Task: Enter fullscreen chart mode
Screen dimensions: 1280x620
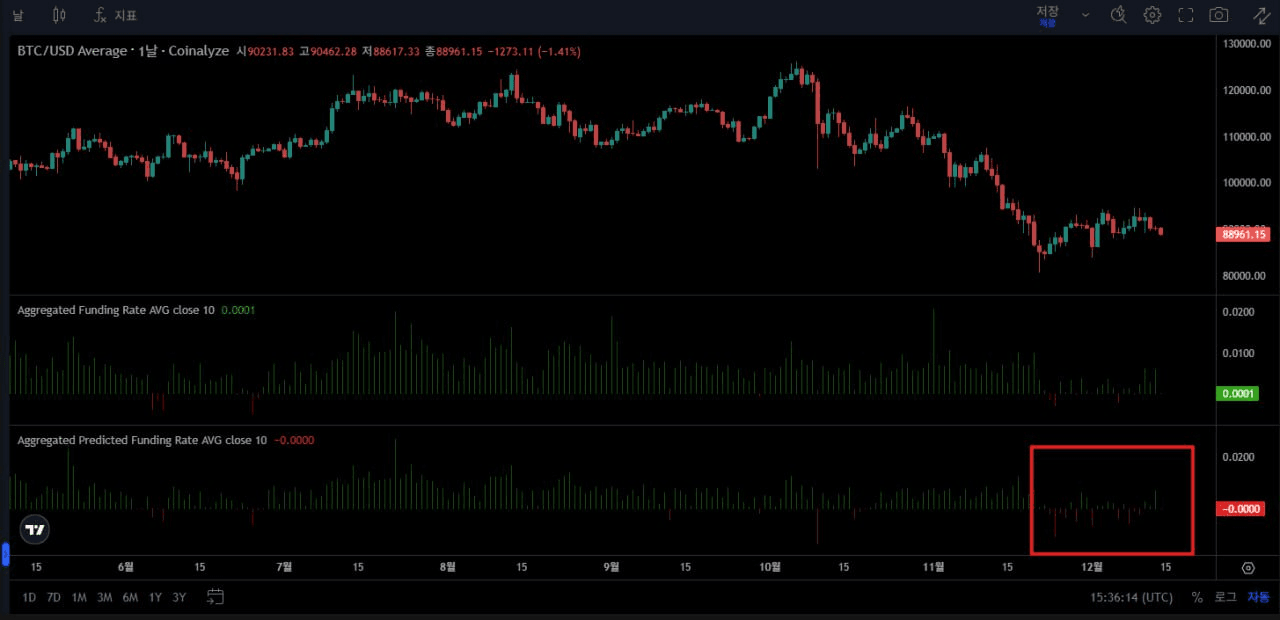Action: point(1185,15)
